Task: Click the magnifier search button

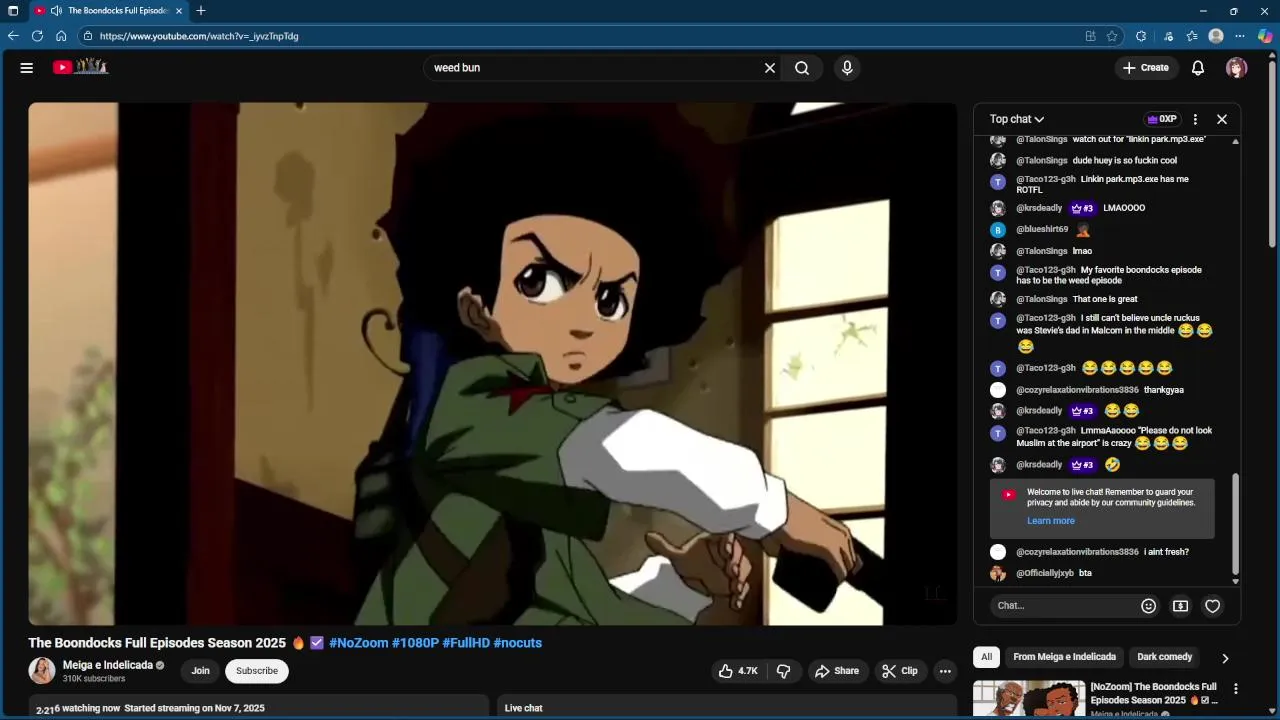Action: tap(802, 68)
